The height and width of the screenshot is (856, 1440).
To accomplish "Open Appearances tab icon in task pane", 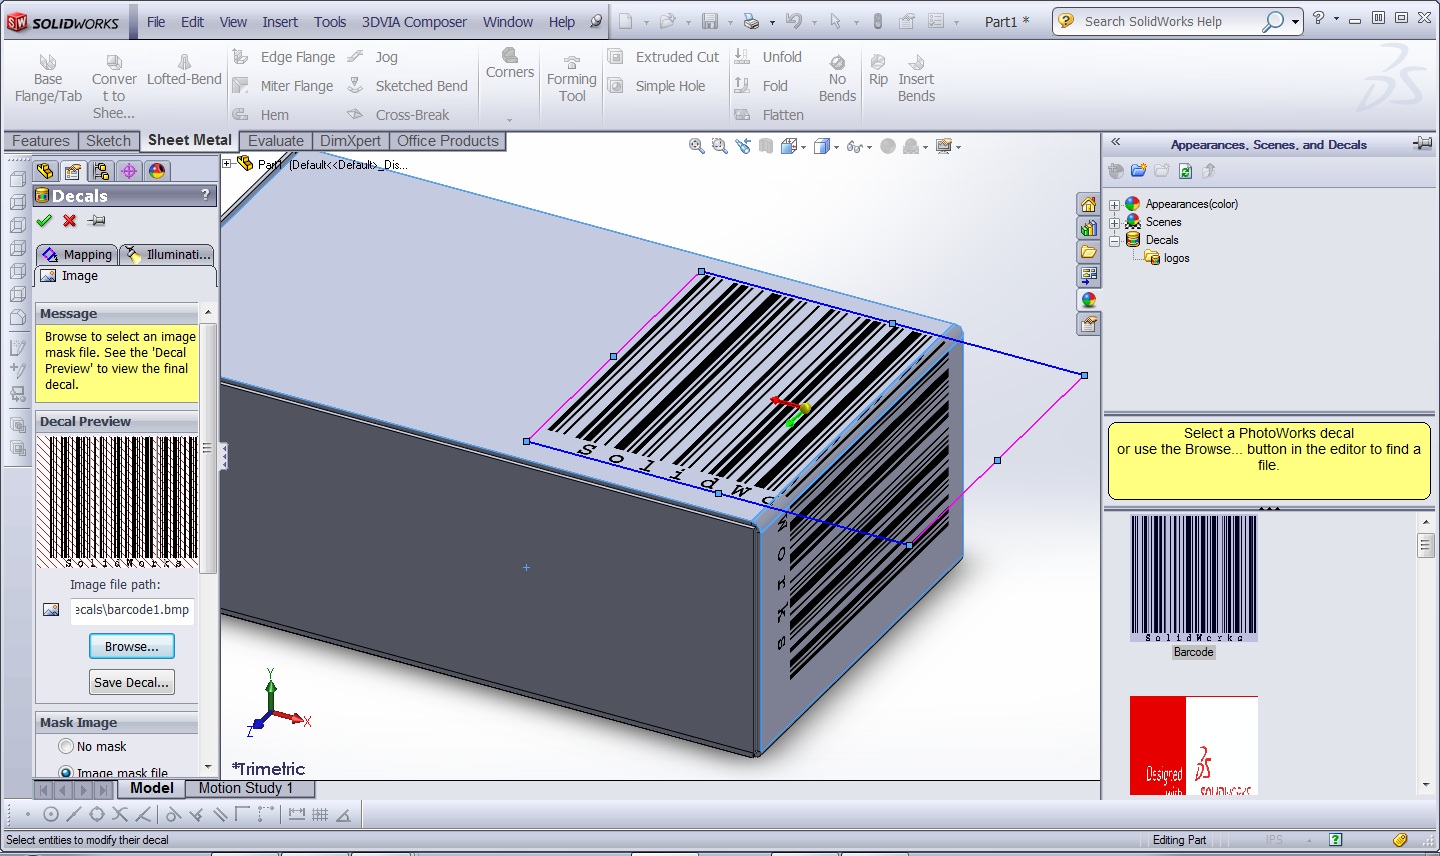I will 1089,299.
